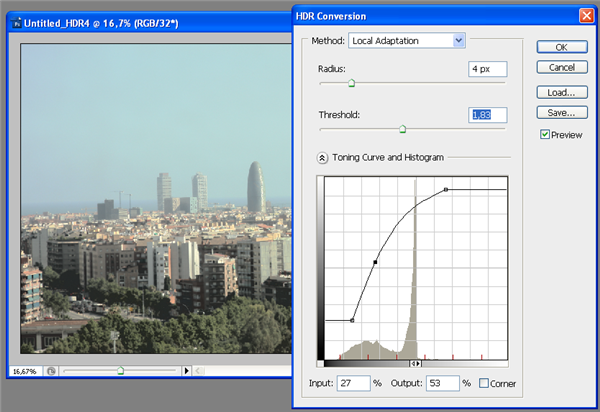600x412 pixels.
Task: Click the Threshold value field
Action: (x=486, y=115)
